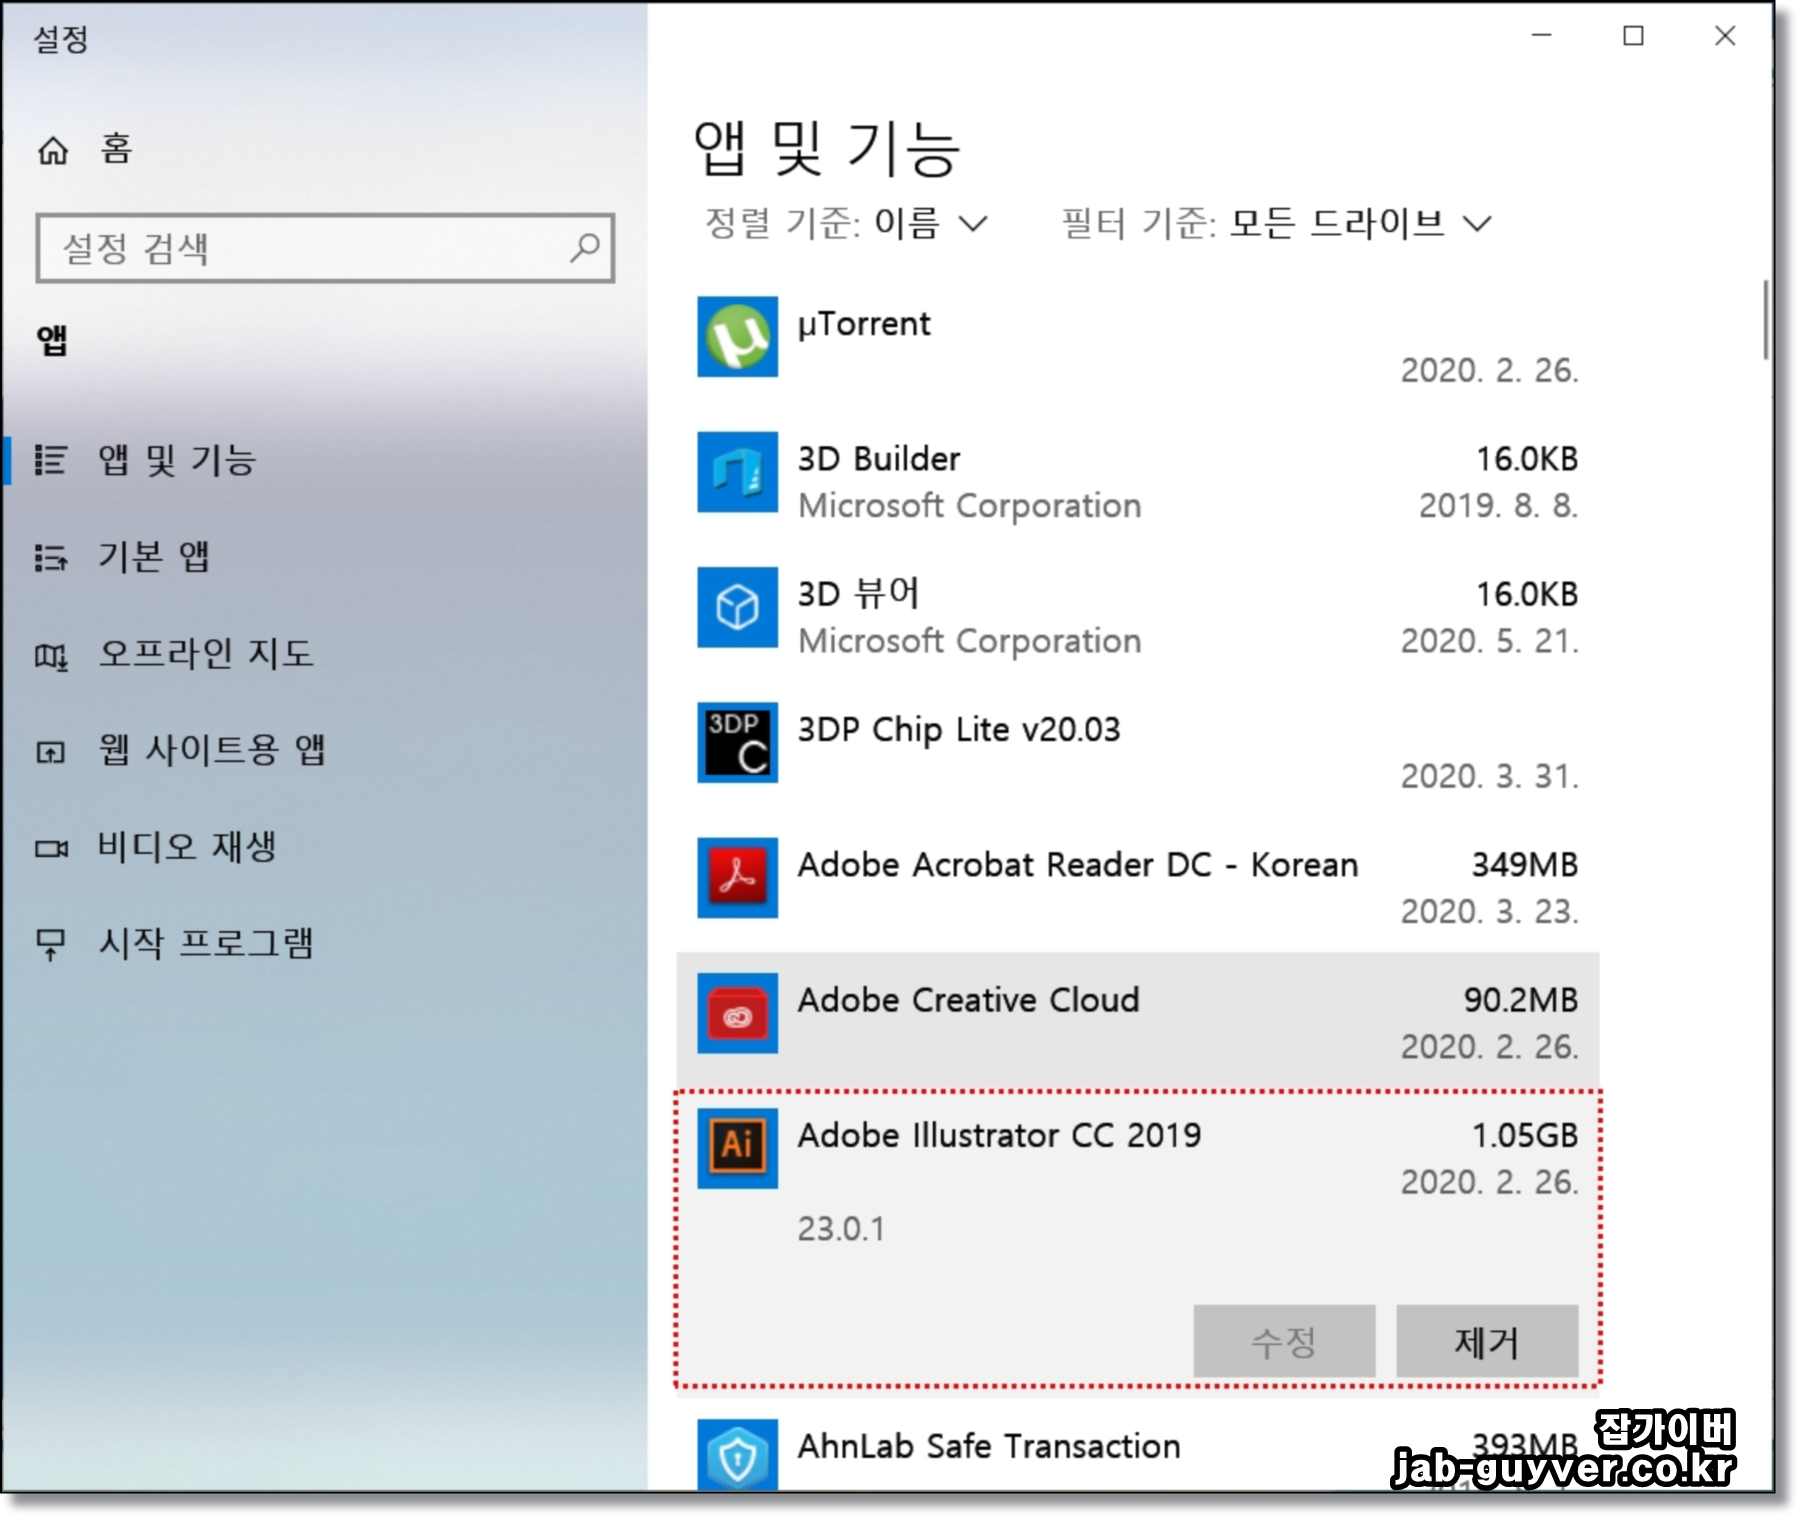Click the 23.0.1 version text

pyautogui.click(x=841, y=1229)
